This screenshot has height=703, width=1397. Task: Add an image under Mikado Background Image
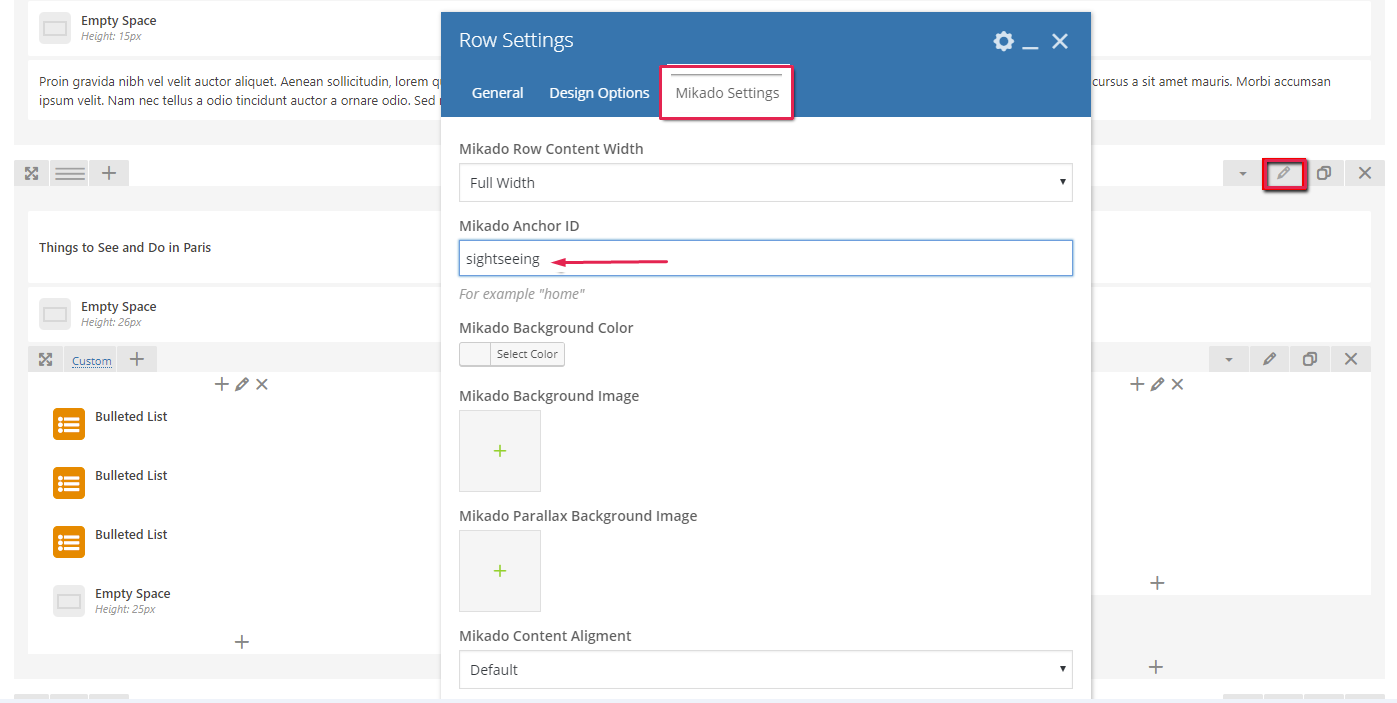coord(500,451)
